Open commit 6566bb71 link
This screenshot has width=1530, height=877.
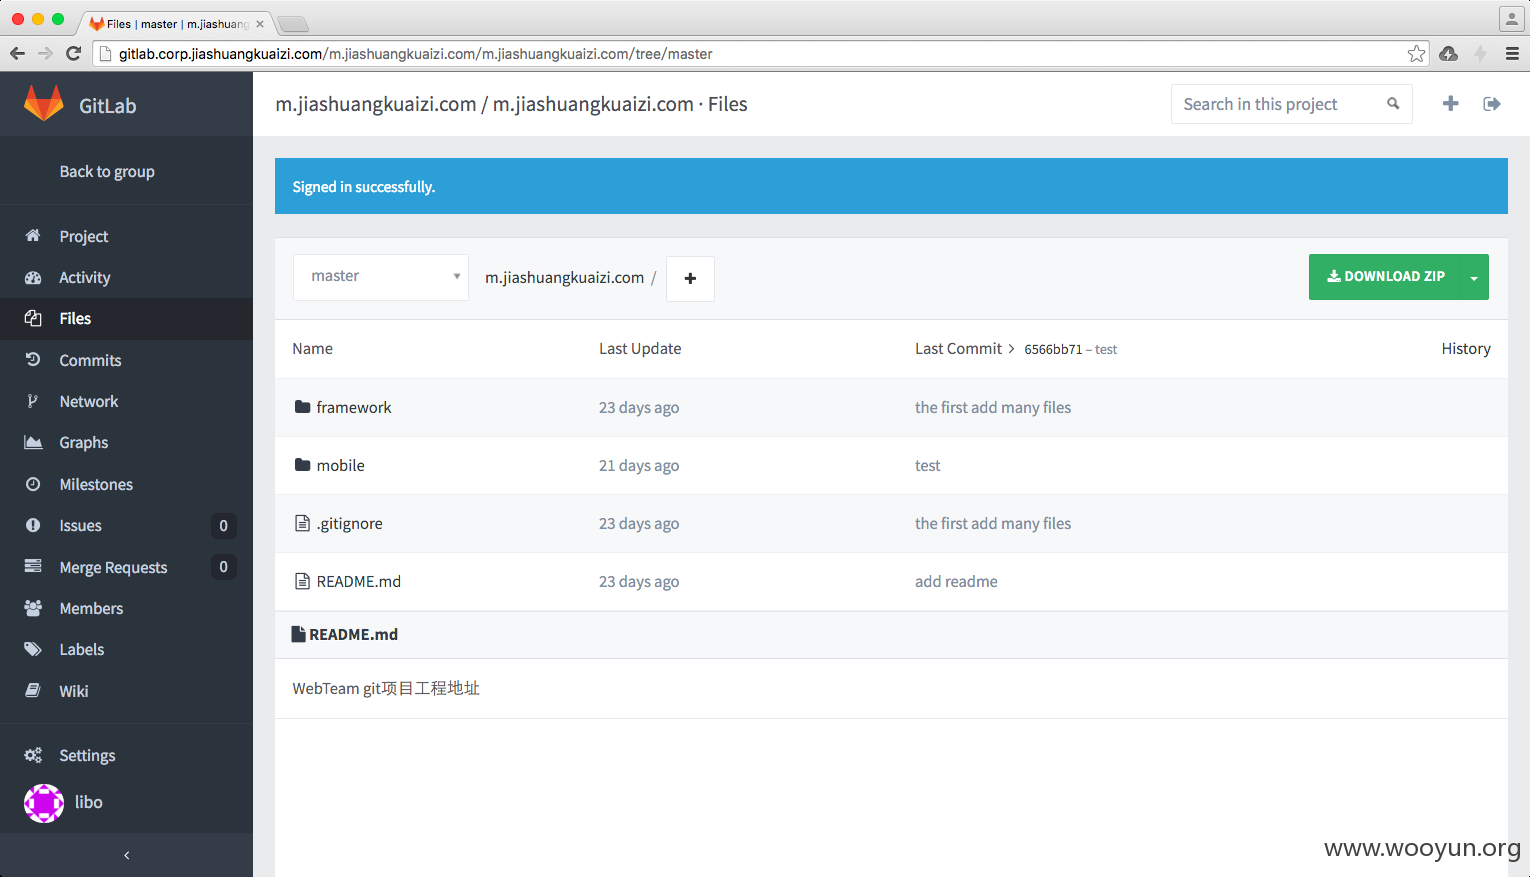pos(1053,349)
